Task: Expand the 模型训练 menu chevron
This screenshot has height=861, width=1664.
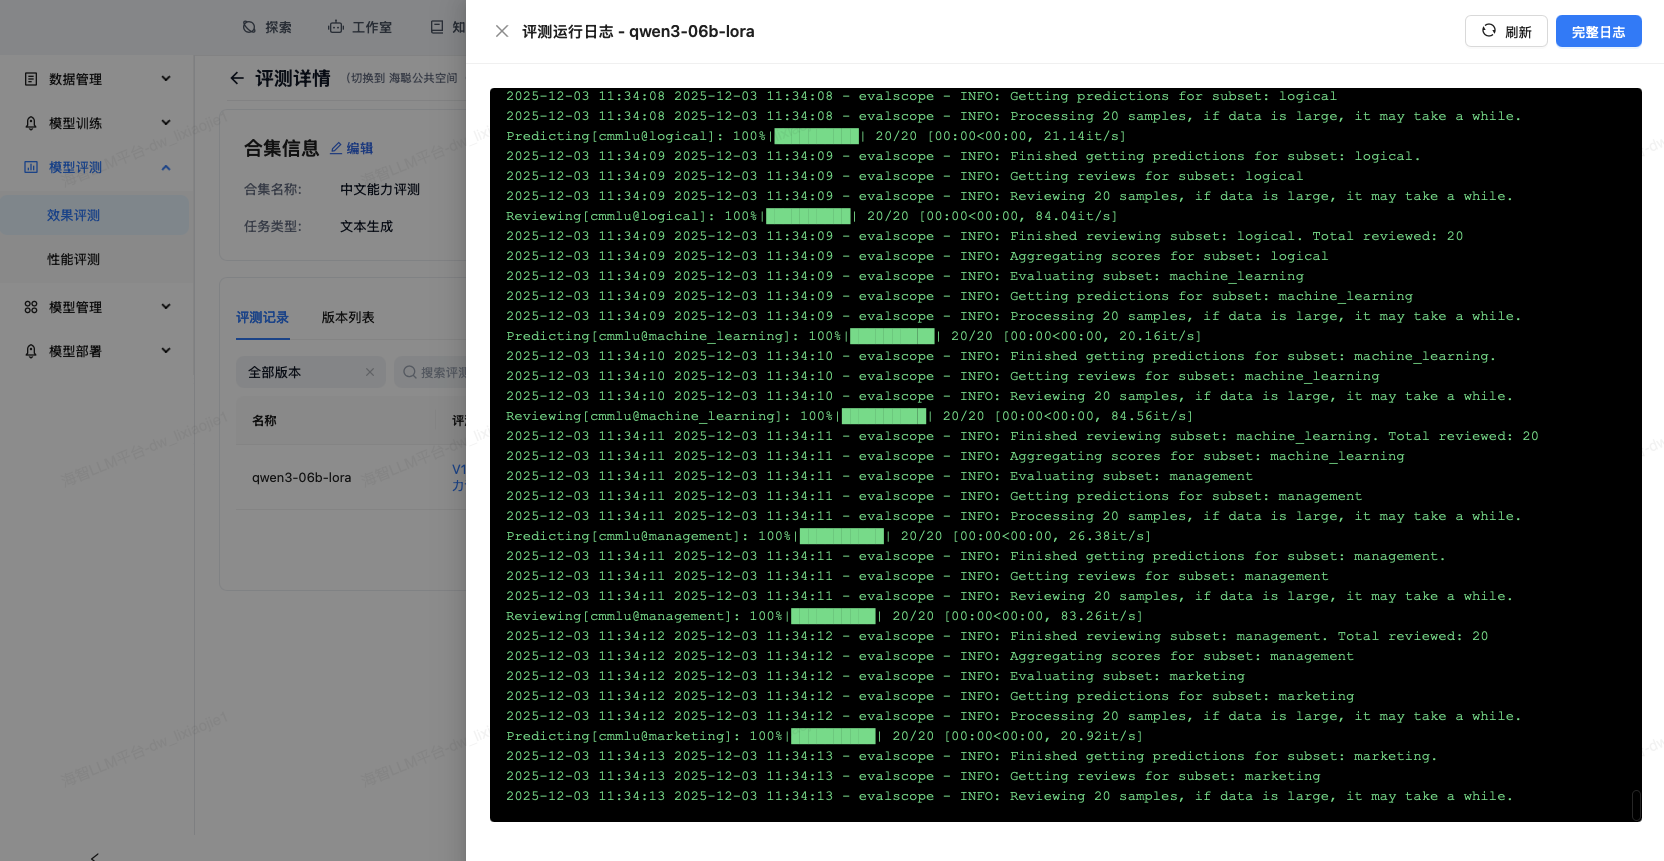Action: pyautogui.click(x=166, y=123)
